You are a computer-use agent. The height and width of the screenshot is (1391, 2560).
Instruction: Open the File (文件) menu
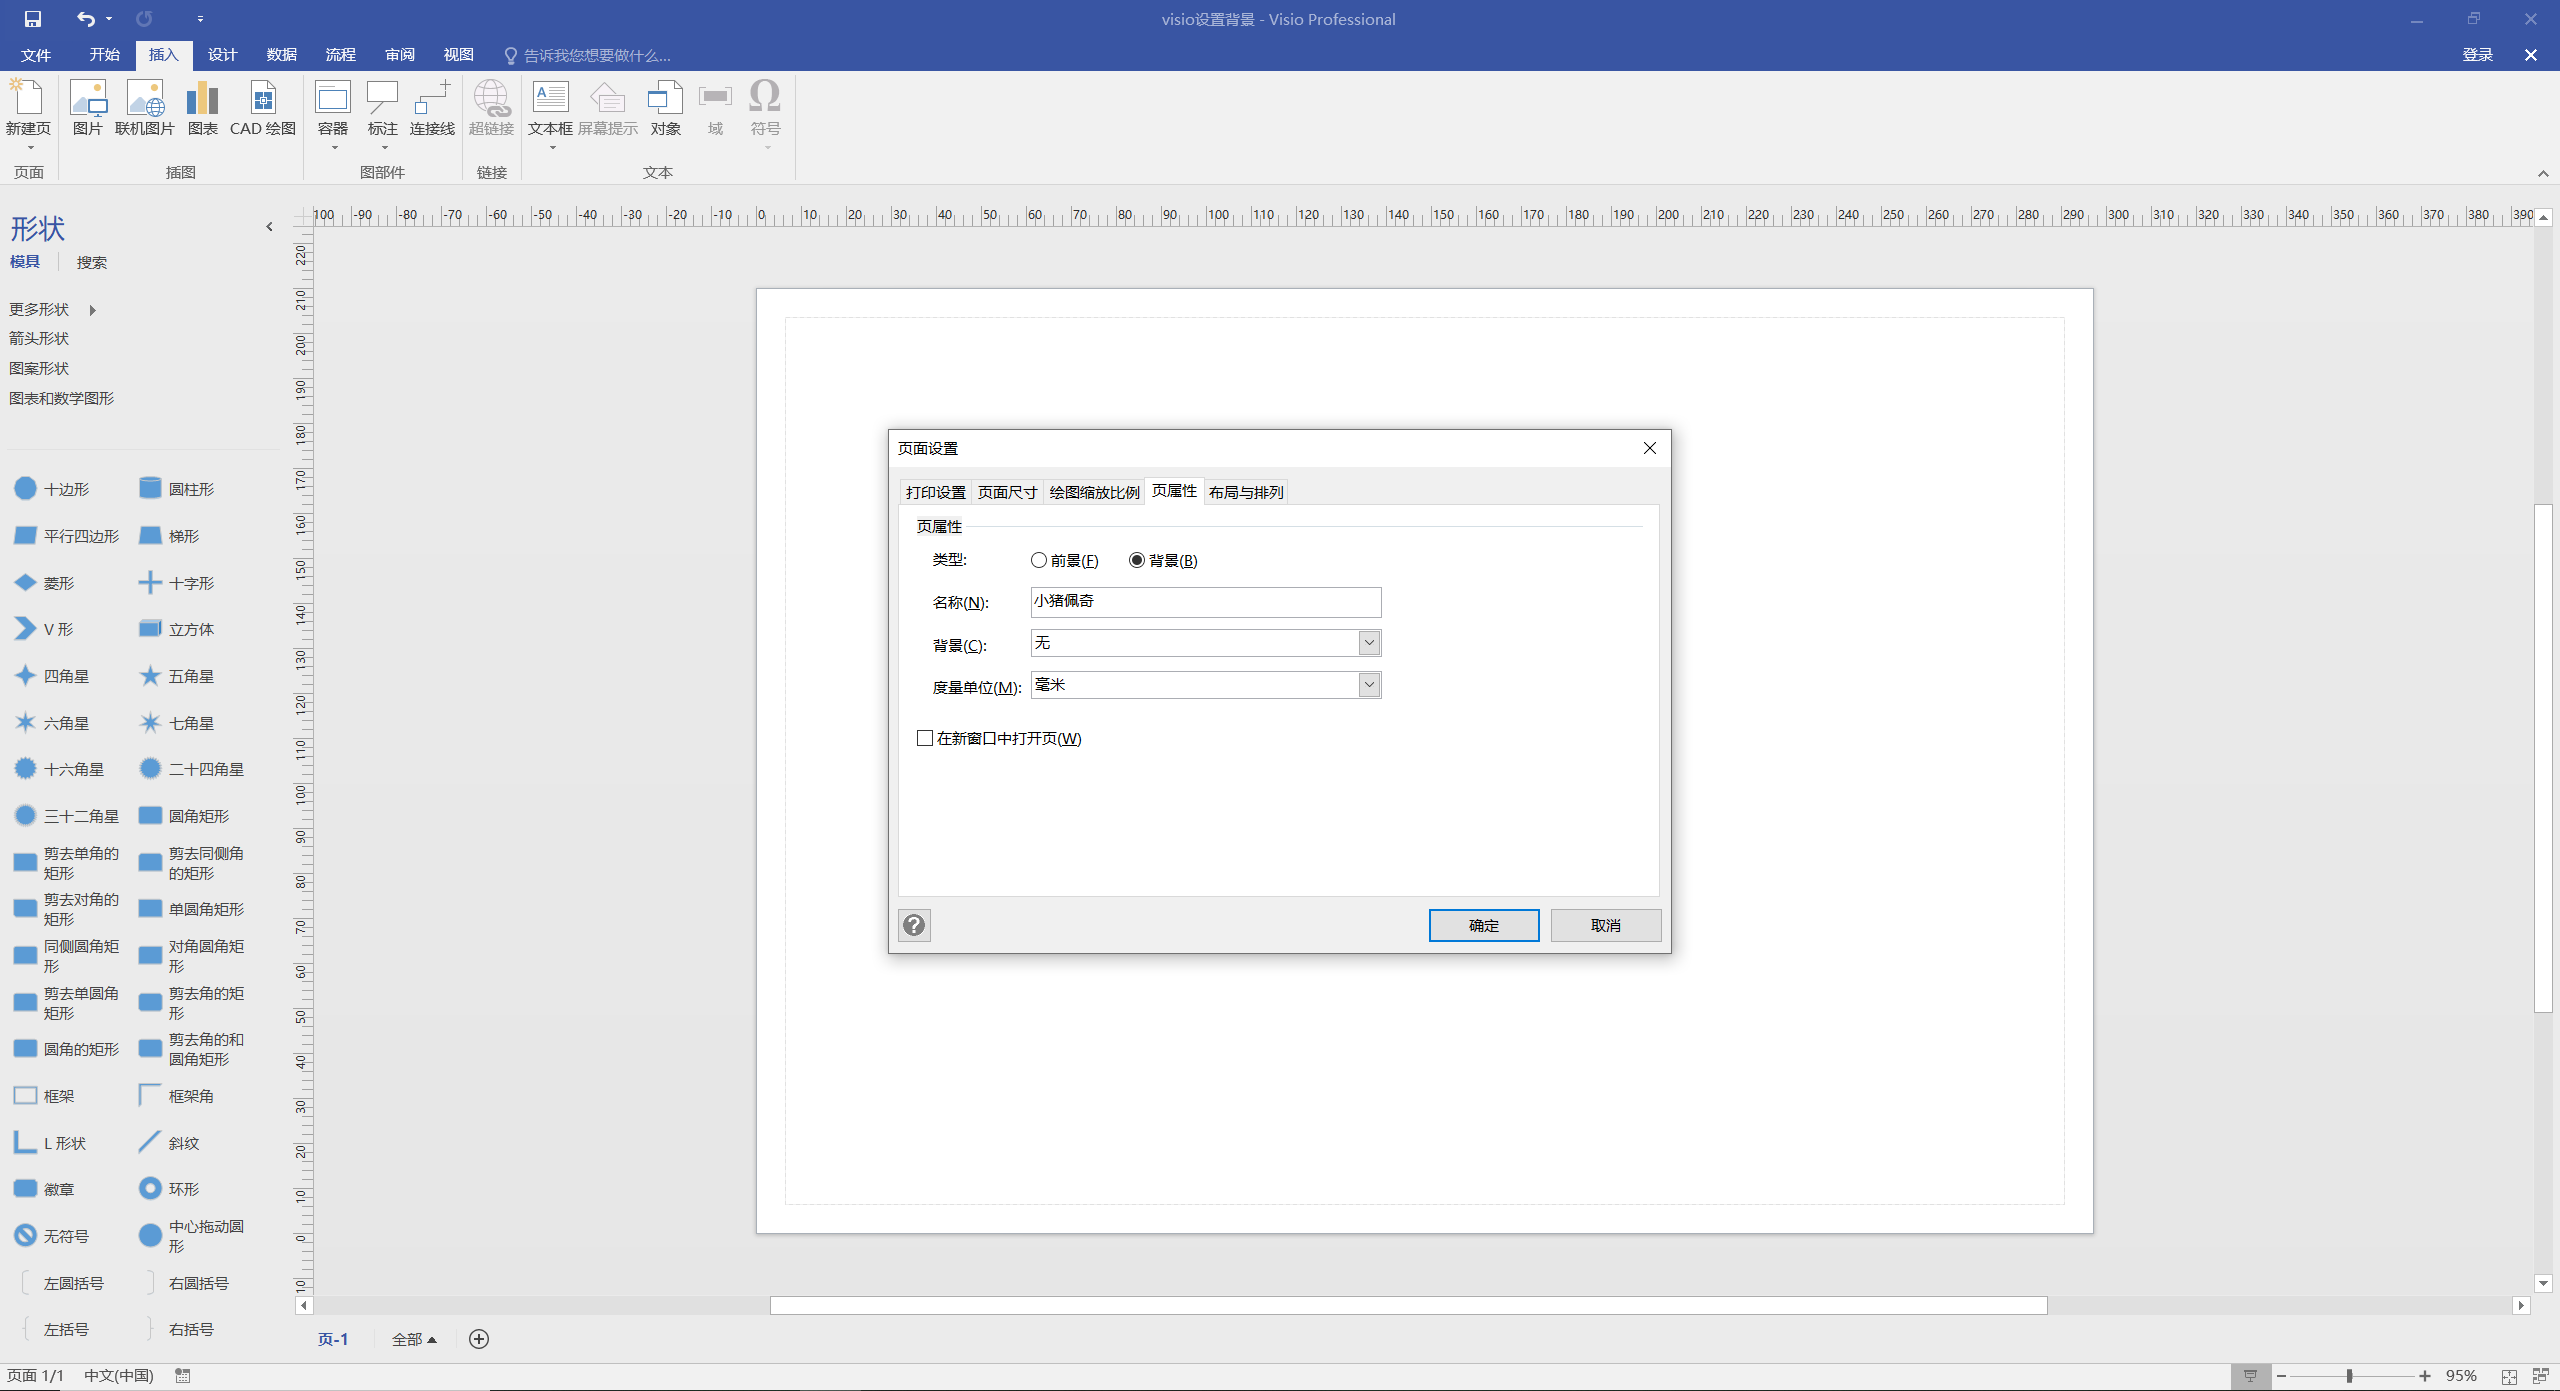tap(36, 55)
